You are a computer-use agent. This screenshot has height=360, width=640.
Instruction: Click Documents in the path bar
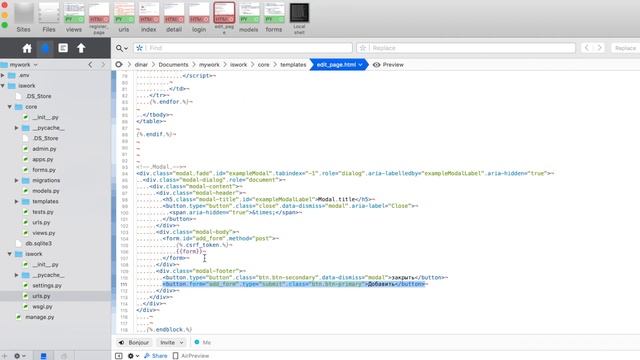click(173, 64)
